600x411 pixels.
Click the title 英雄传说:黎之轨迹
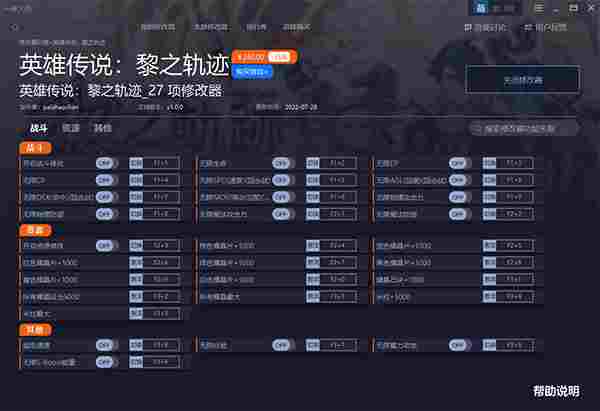pos(124,64)
